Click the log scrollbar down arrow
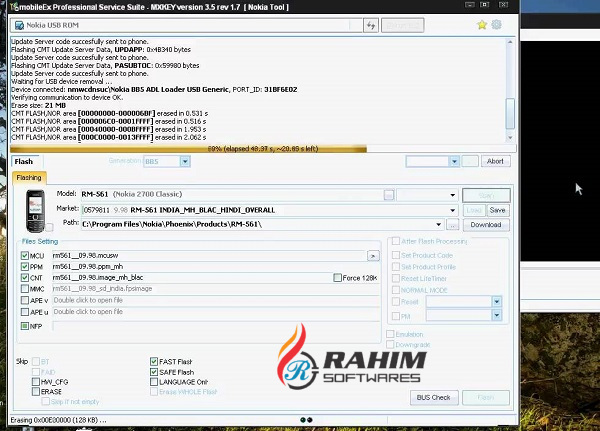 click(510, 137)
